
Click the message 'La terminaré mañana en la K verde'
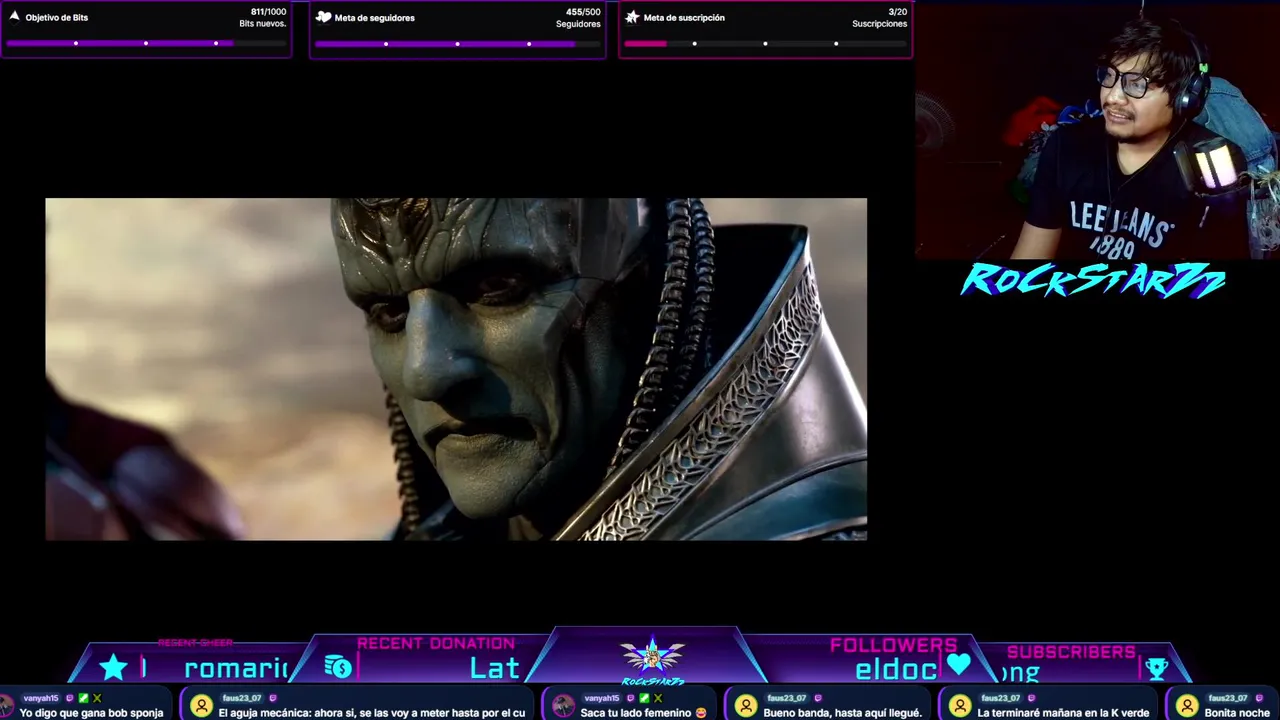coord(1063,713)
